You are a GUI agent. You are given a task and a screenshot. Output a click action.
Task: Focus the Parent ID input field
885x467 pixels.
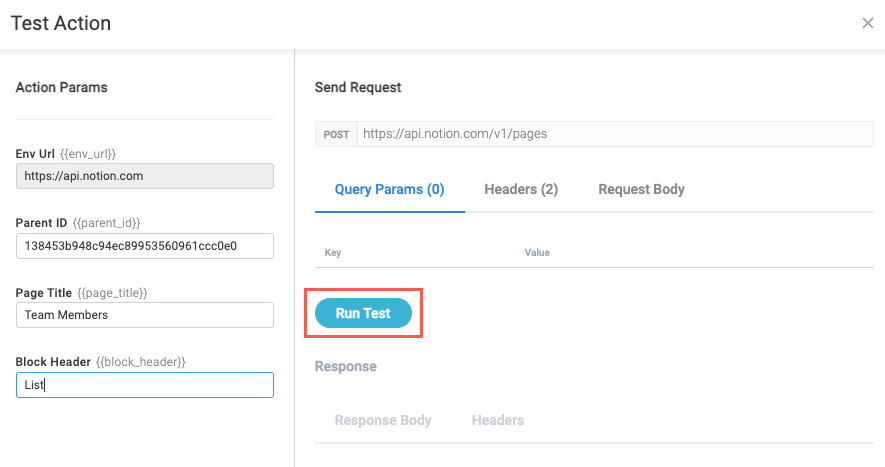145,245
